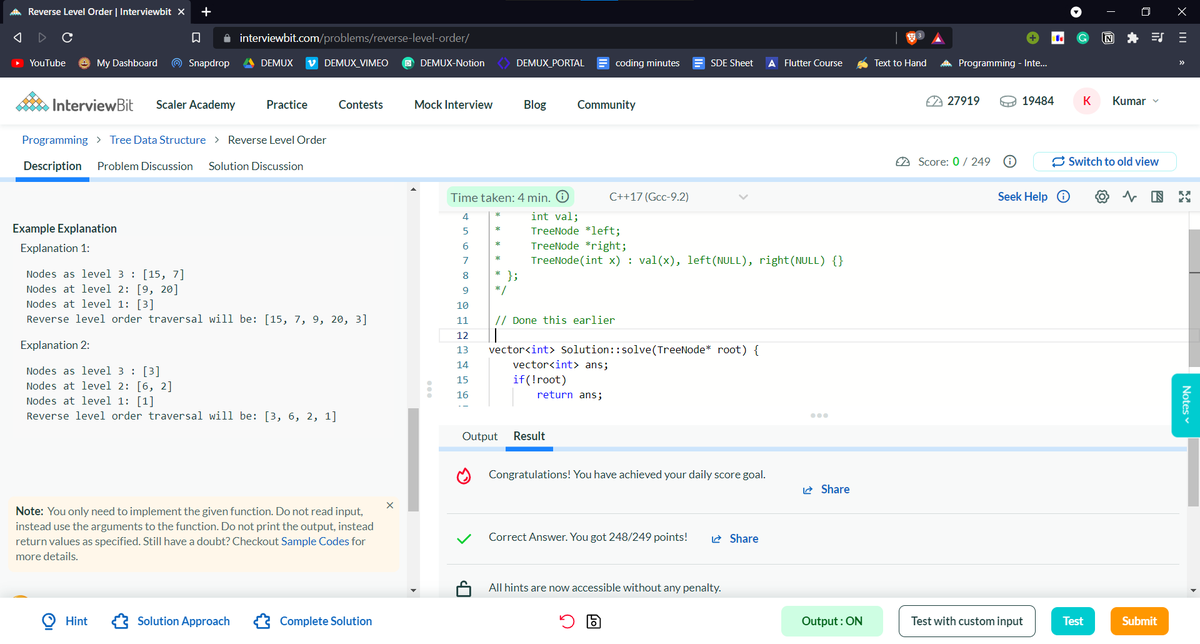Go to Programming breadcrumb

click(55, 140)
